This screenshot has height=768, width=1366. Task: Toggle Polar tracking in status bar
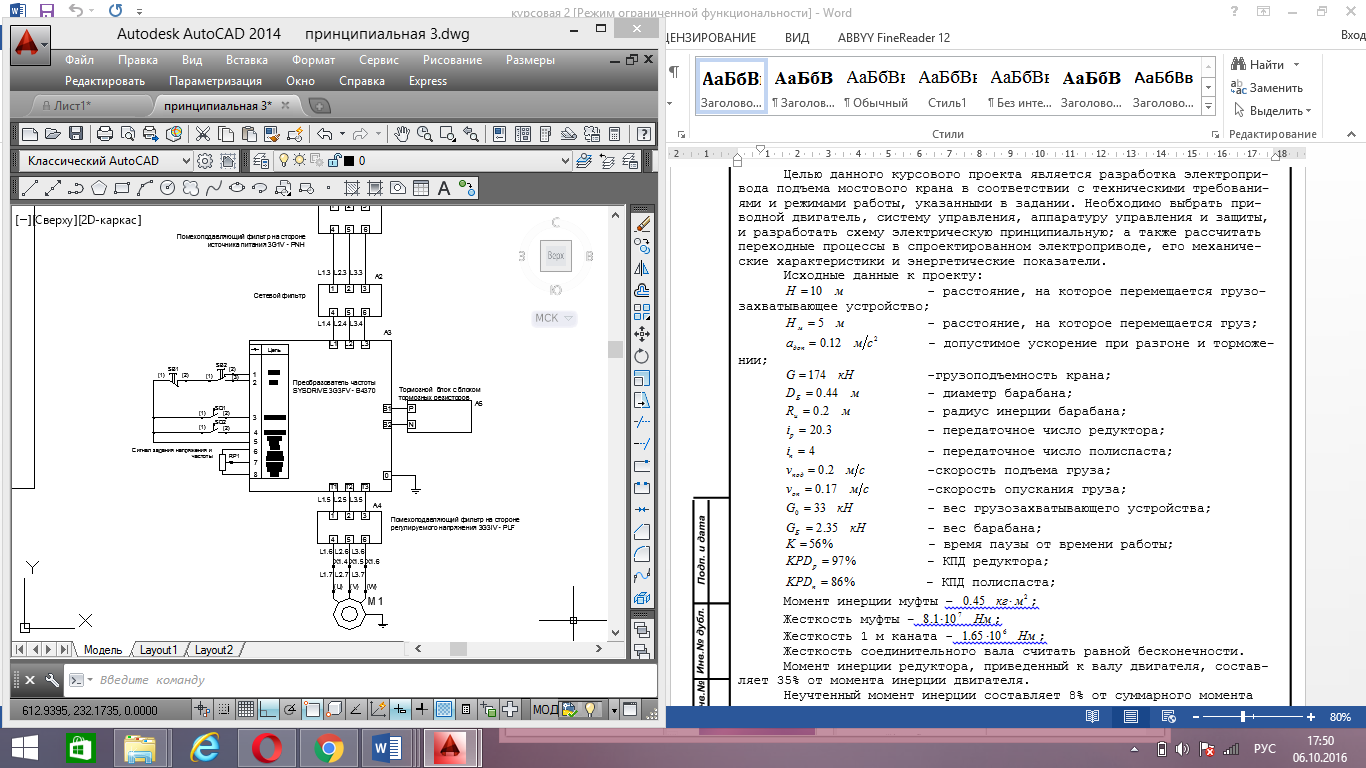pyautogui.click(x=290, y=710)
